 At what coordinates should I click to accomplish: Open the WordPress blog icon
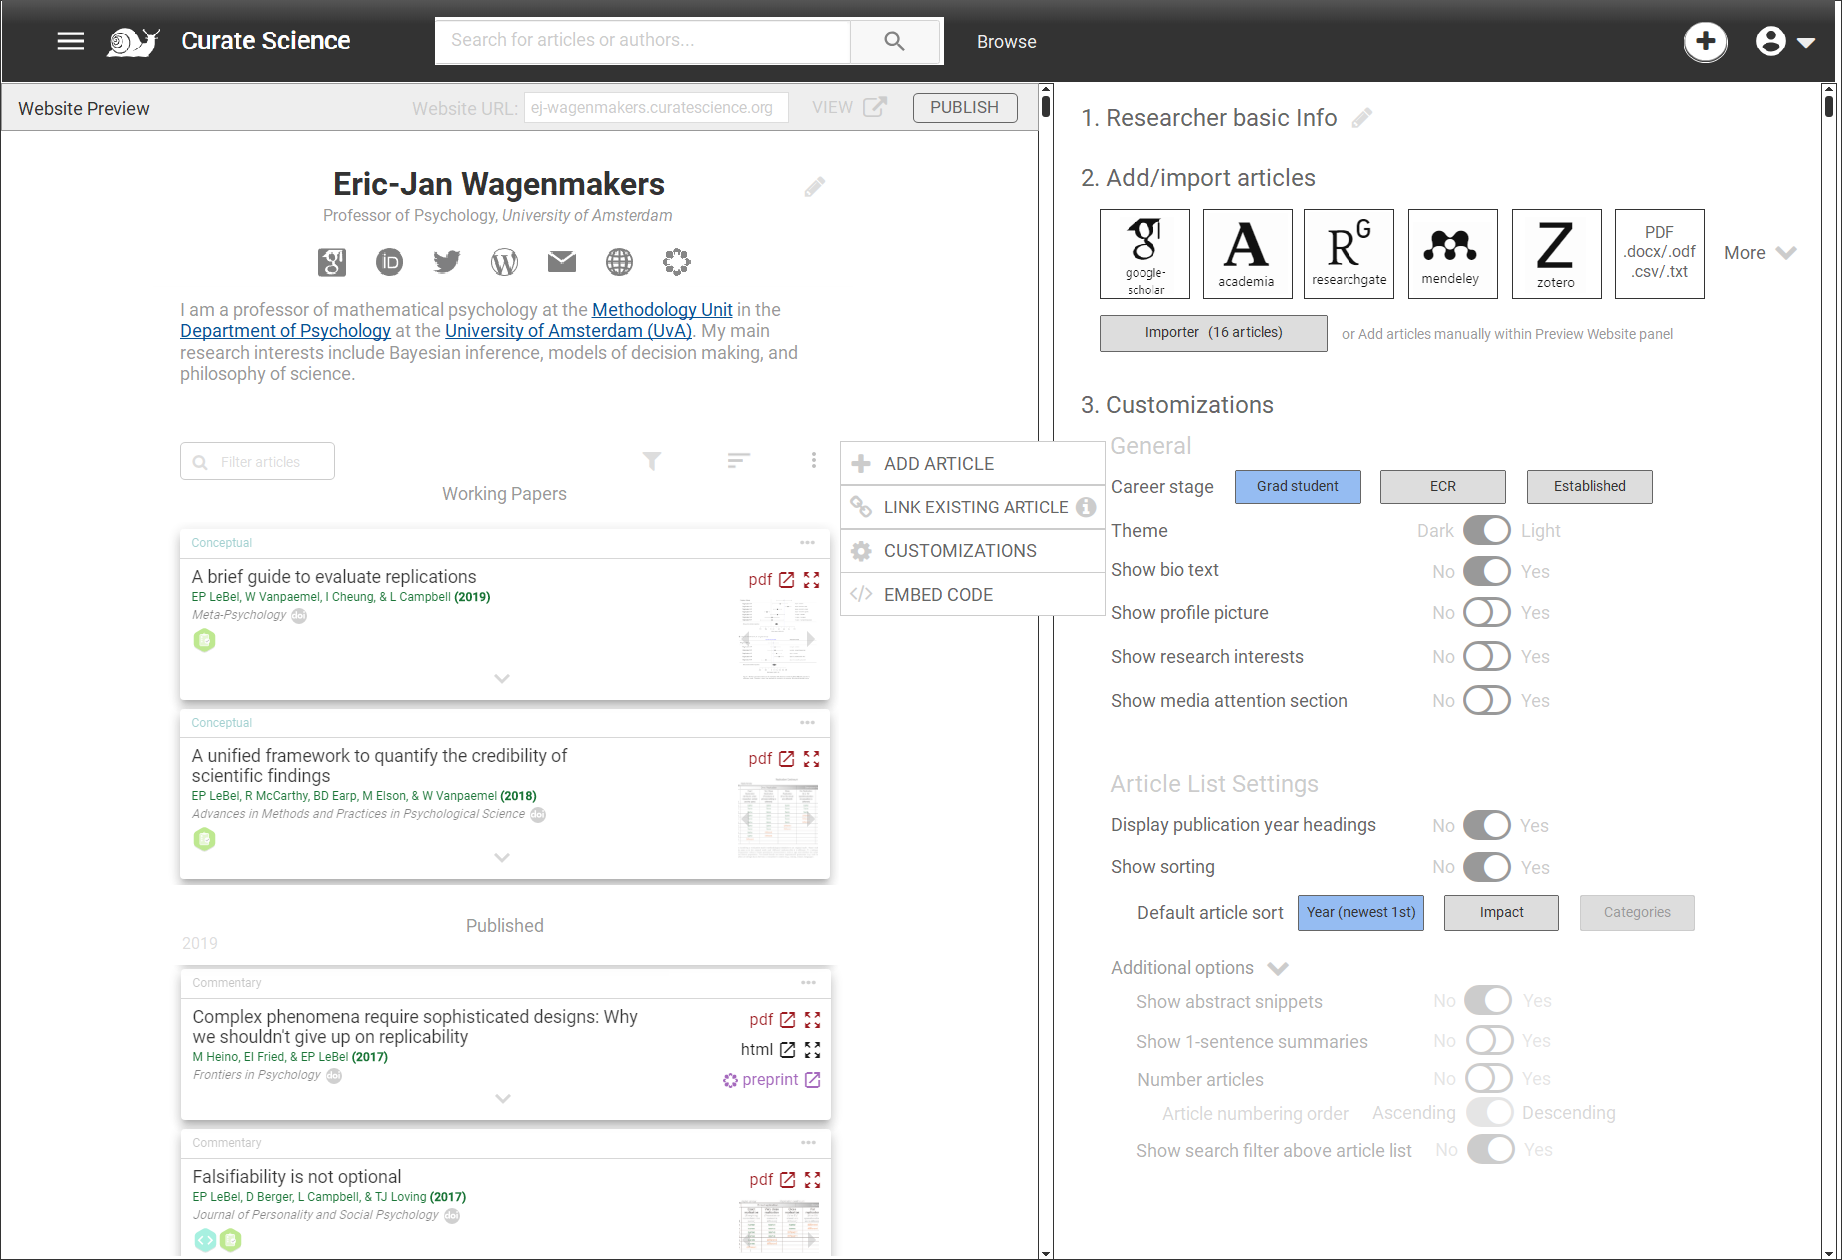504,262
